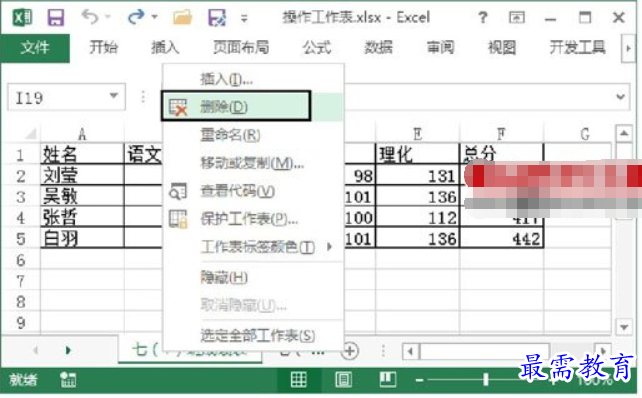Switch to Normal view
The height and width of the screenshot is (398, 642).
298,380
